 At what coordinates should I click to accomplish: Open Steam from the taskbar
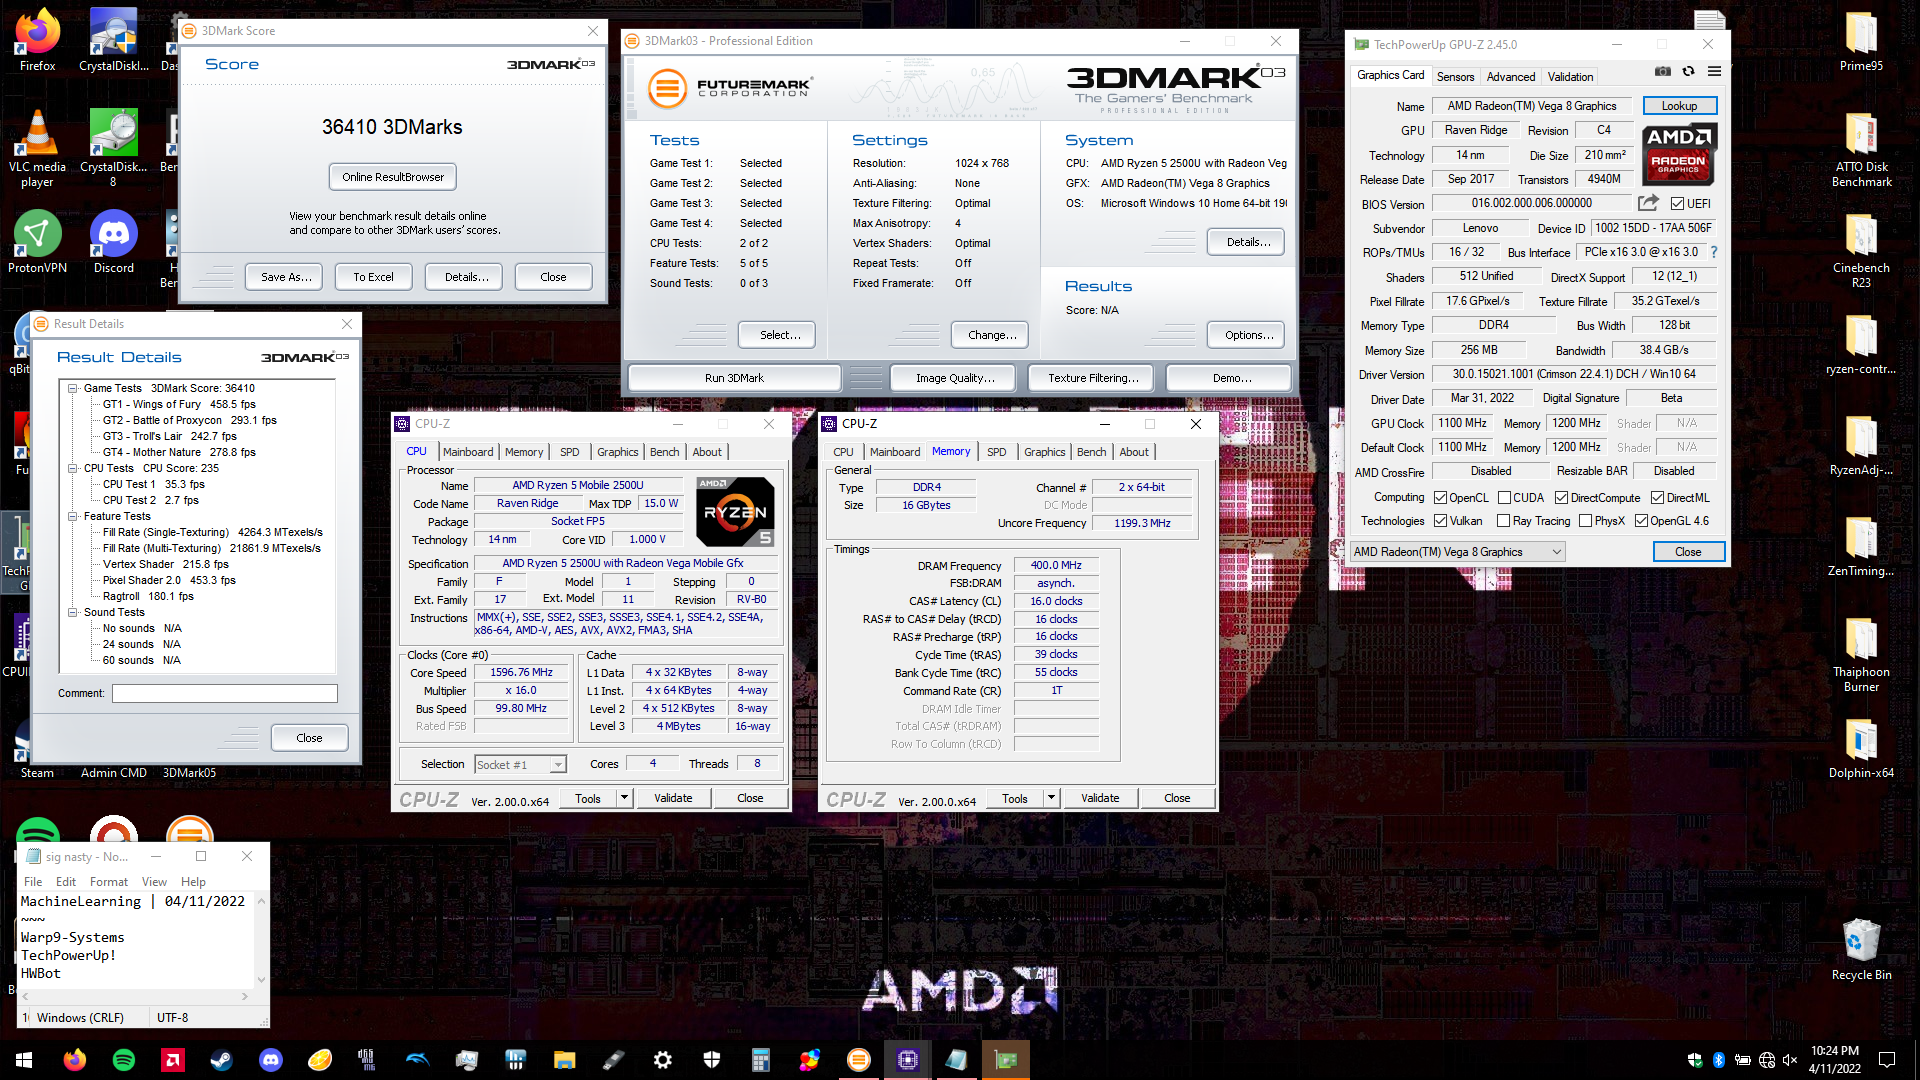point(221,1060)
